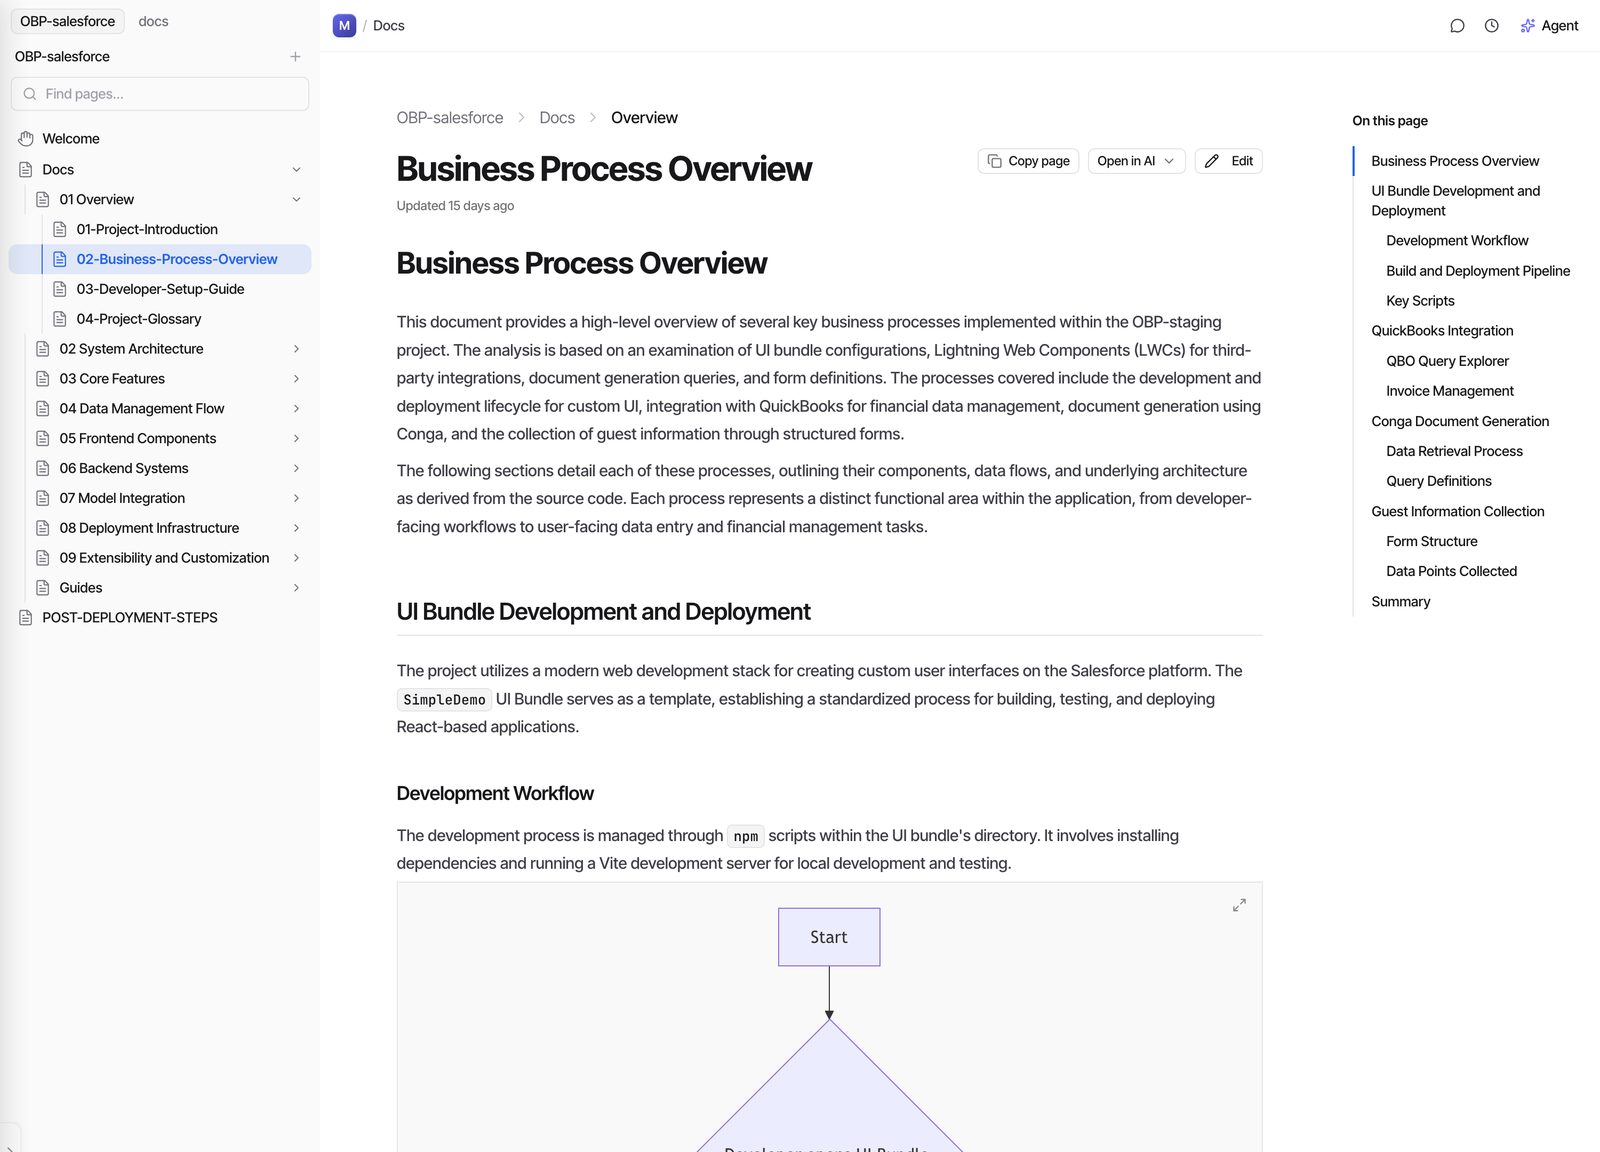The image size is (1600, 1152).
Task: Open 01-Project-Introduction page
Action: 147,229
